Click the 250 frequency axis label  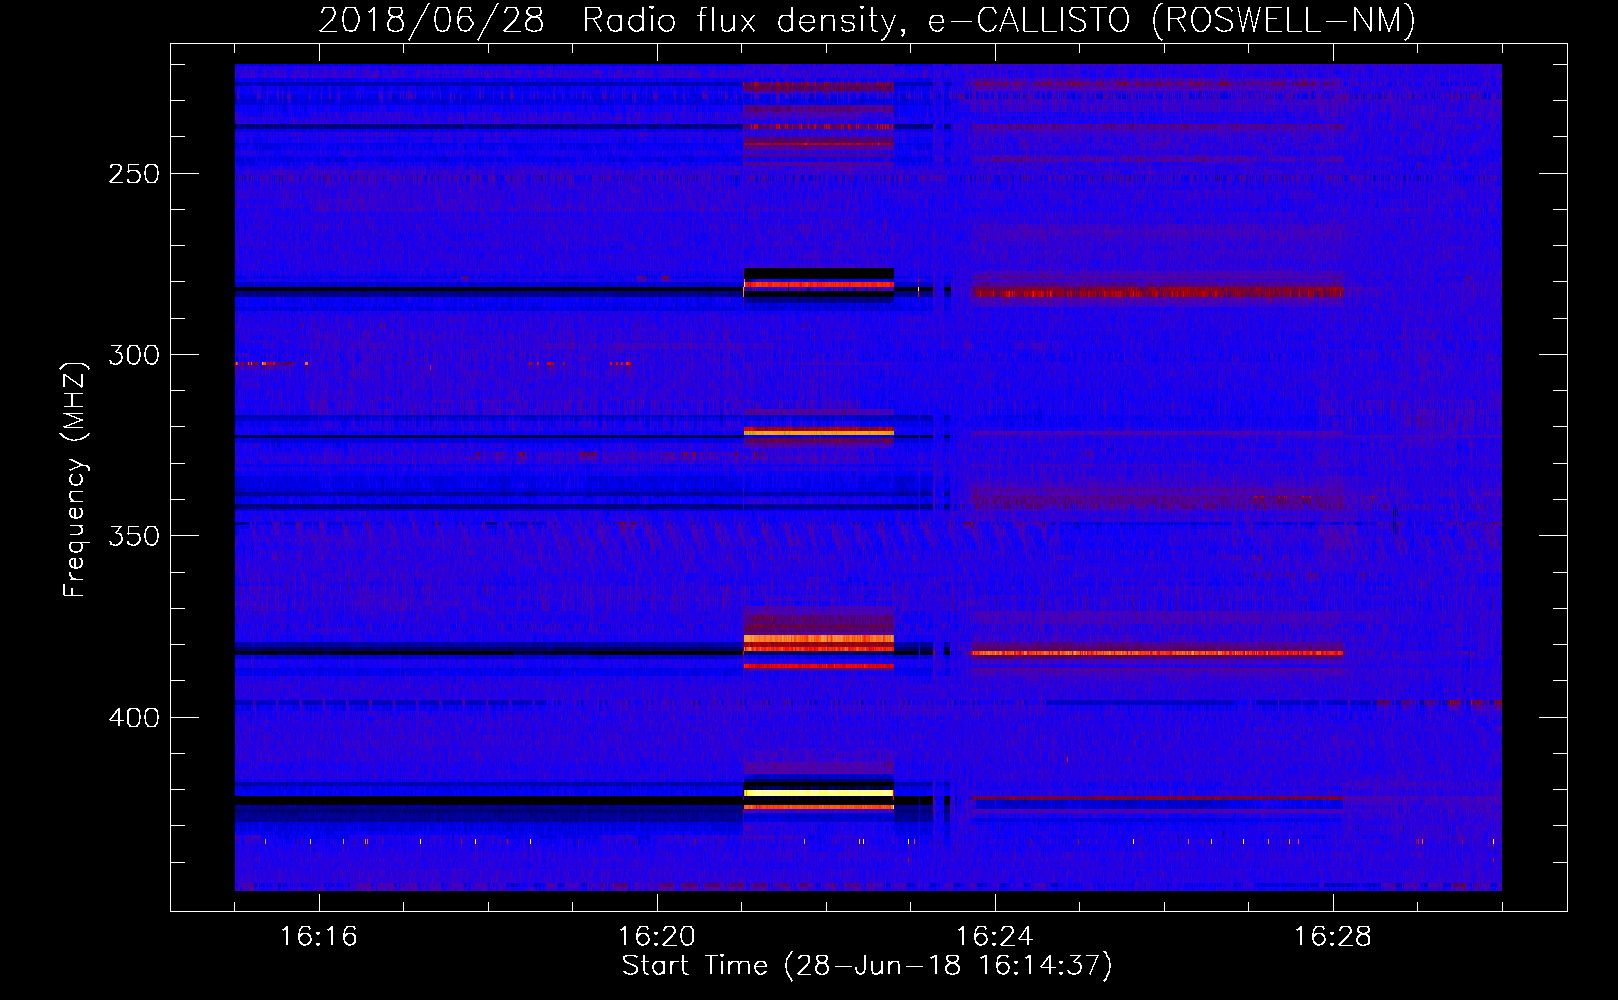[134, 174]
